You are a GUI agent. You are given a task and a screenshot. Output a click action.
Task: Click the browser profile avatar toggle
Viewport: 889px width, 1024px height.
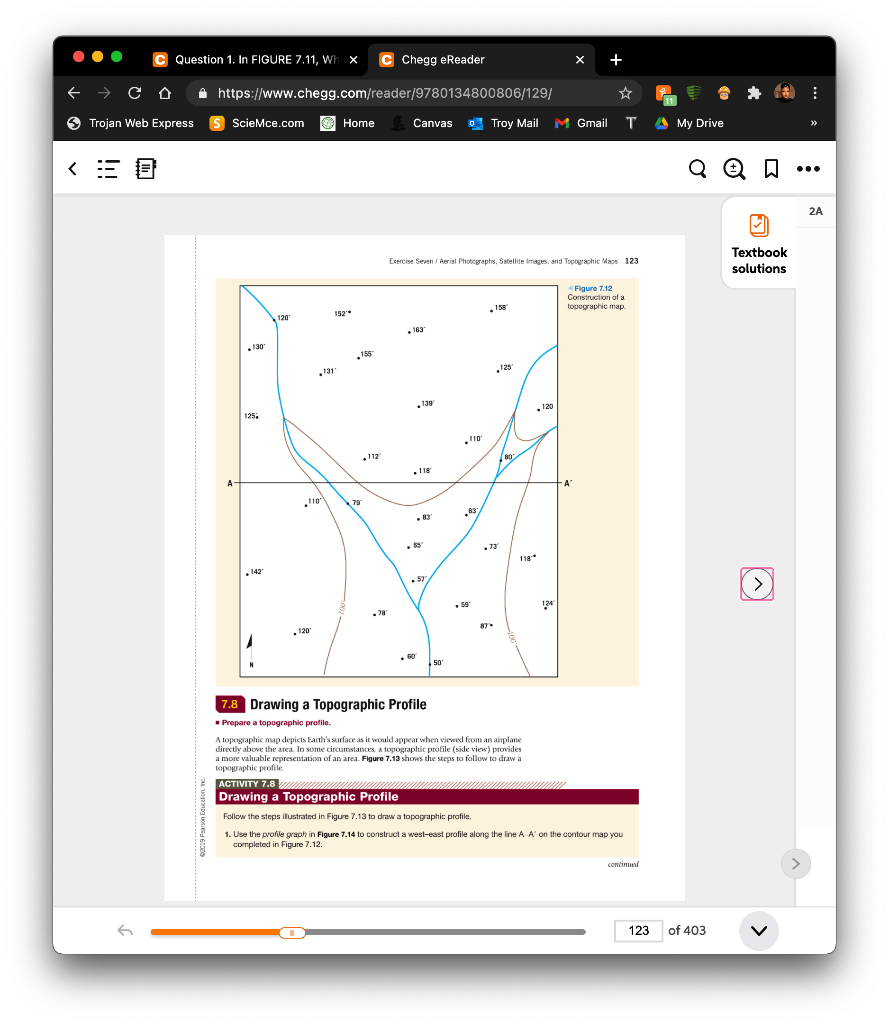coord(784,92)
